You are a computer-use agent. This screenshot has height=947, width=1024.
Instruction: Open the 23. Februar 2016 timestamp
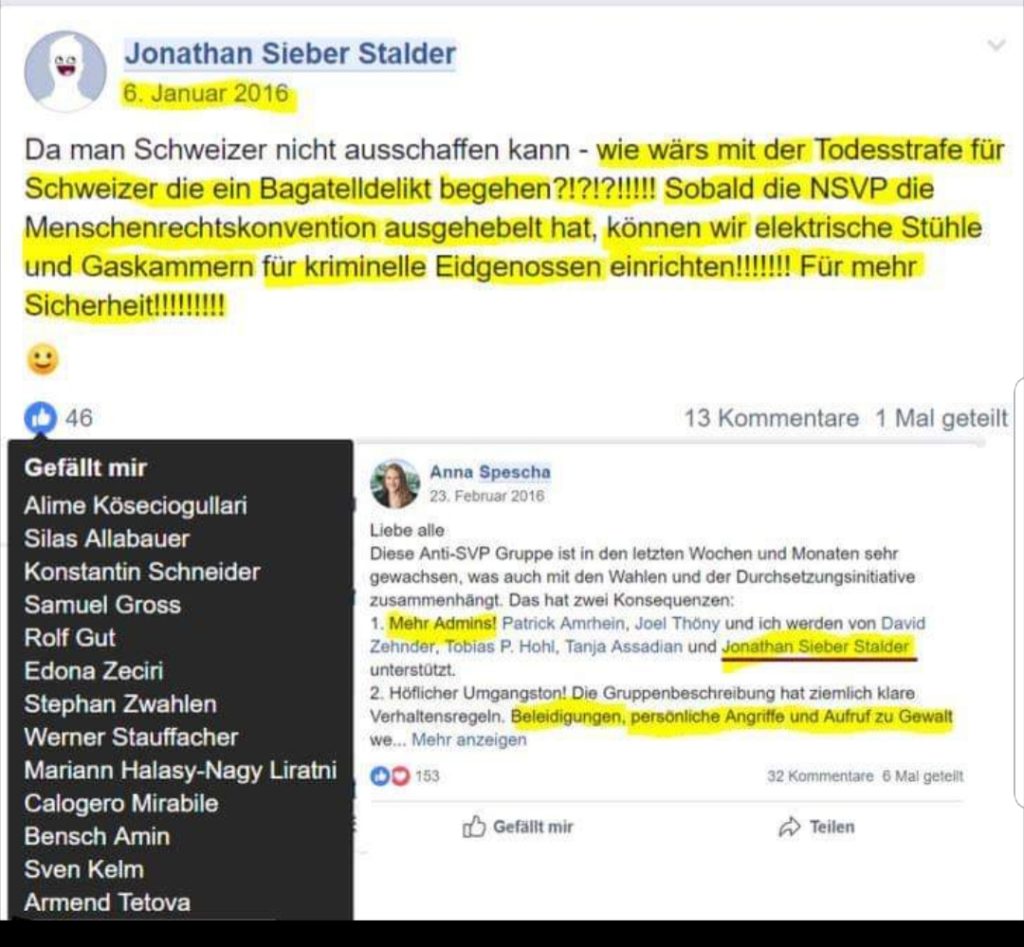[487, 496]
